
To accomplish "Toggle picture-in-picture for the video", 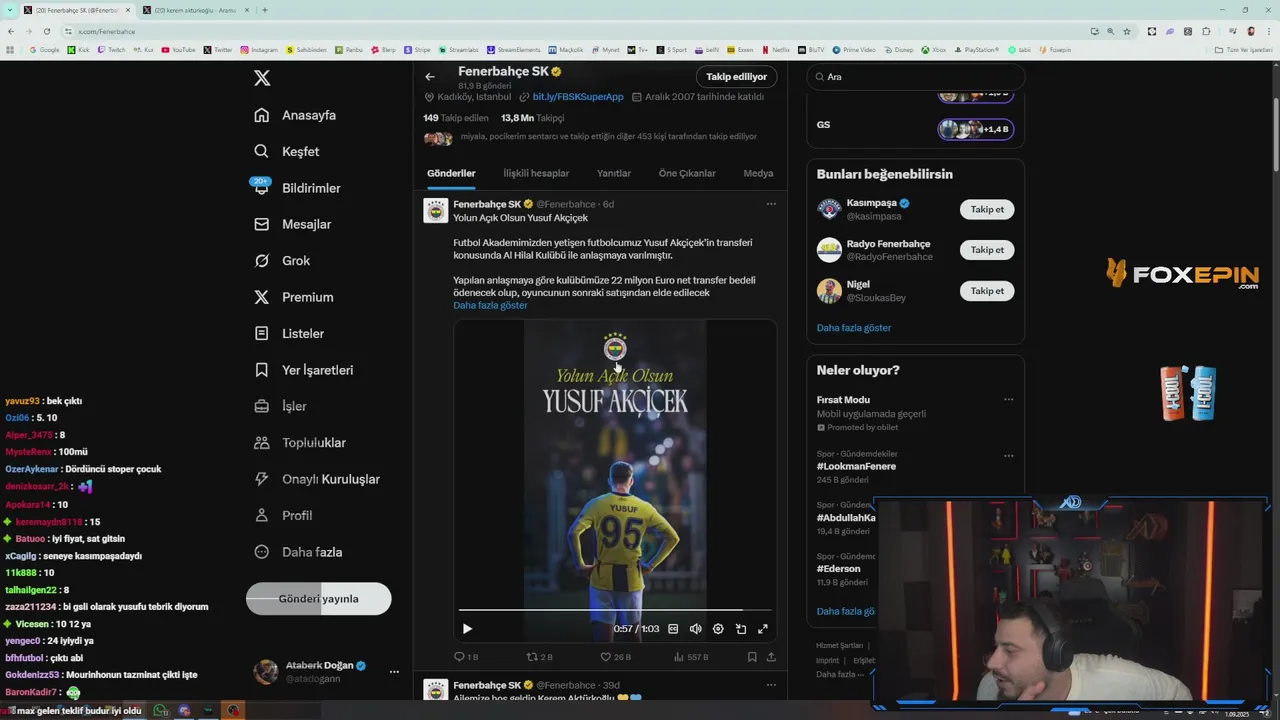I will (741, 629).
